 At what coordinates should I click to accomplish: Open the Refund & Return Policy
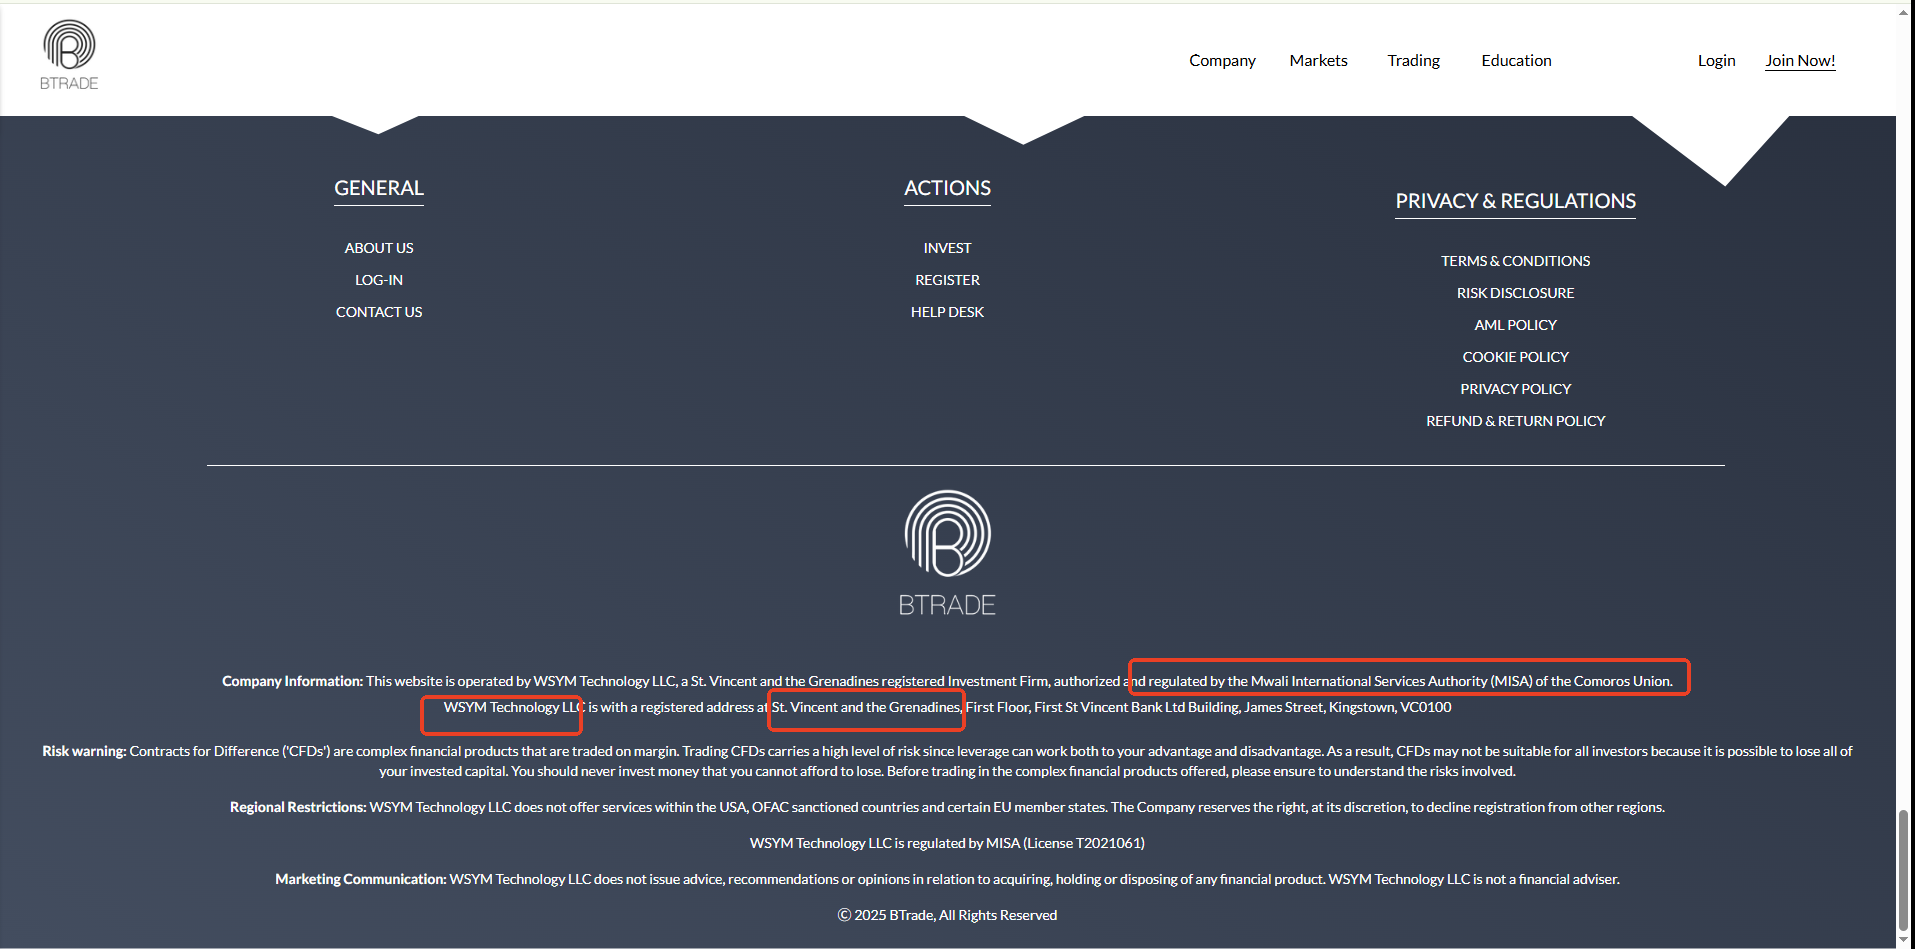[x=1515, y=421]
